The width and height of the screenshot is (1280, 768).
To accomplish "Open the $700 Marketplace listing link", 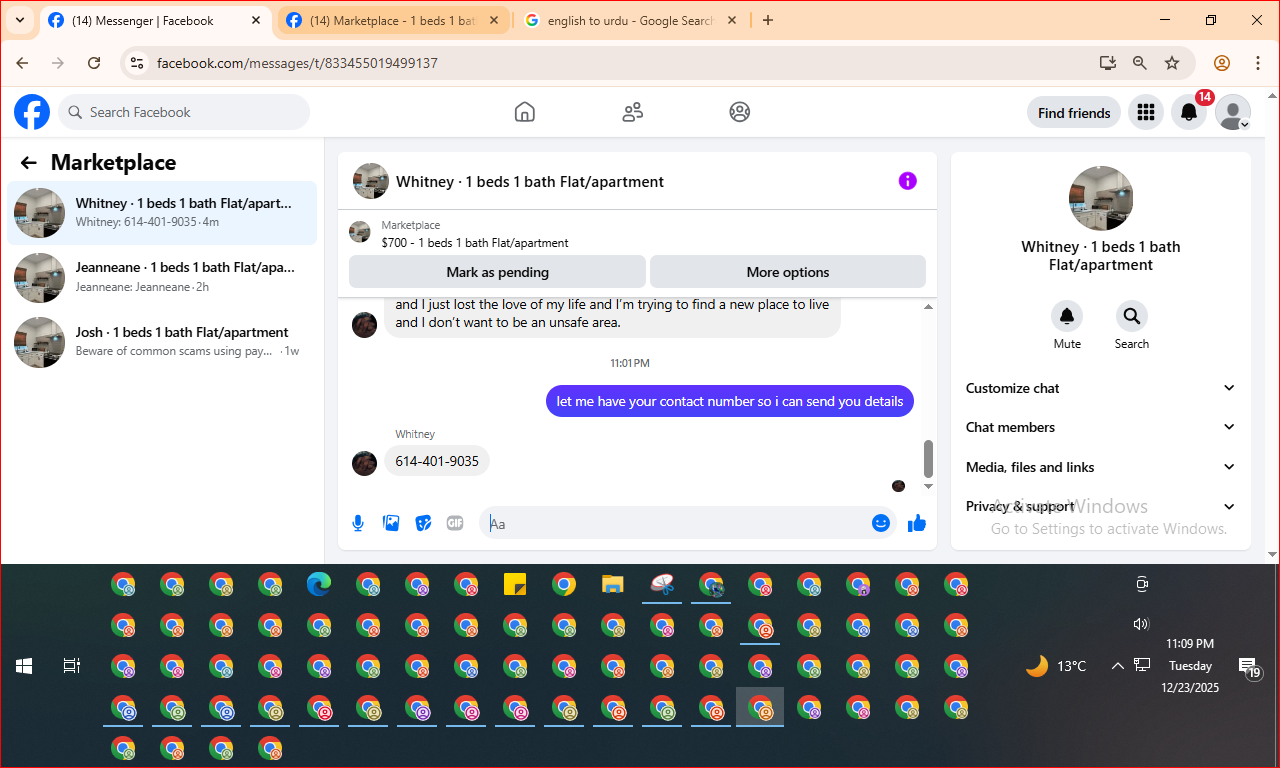I will click(x=475, y=243).
